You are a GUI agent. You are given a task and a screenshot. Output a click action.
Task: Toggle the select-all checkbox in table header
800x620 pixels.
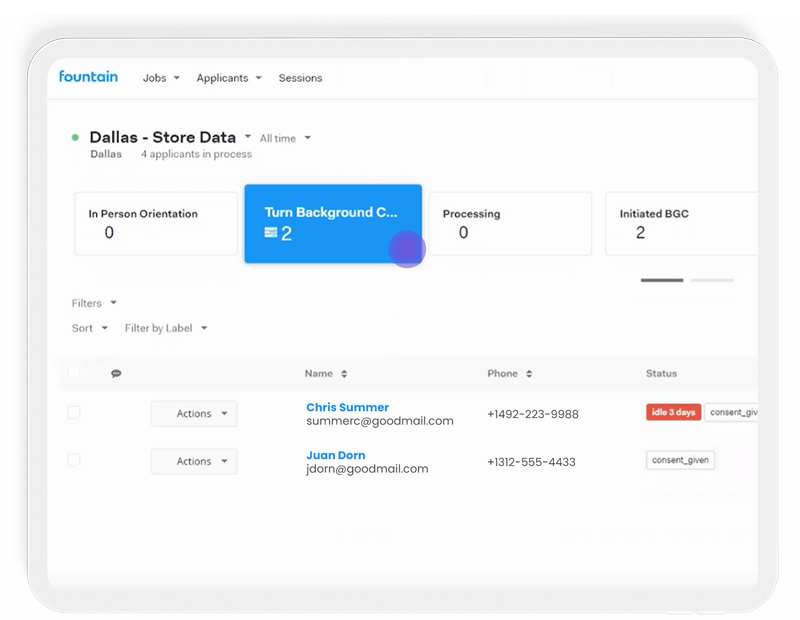pos(73,373)
